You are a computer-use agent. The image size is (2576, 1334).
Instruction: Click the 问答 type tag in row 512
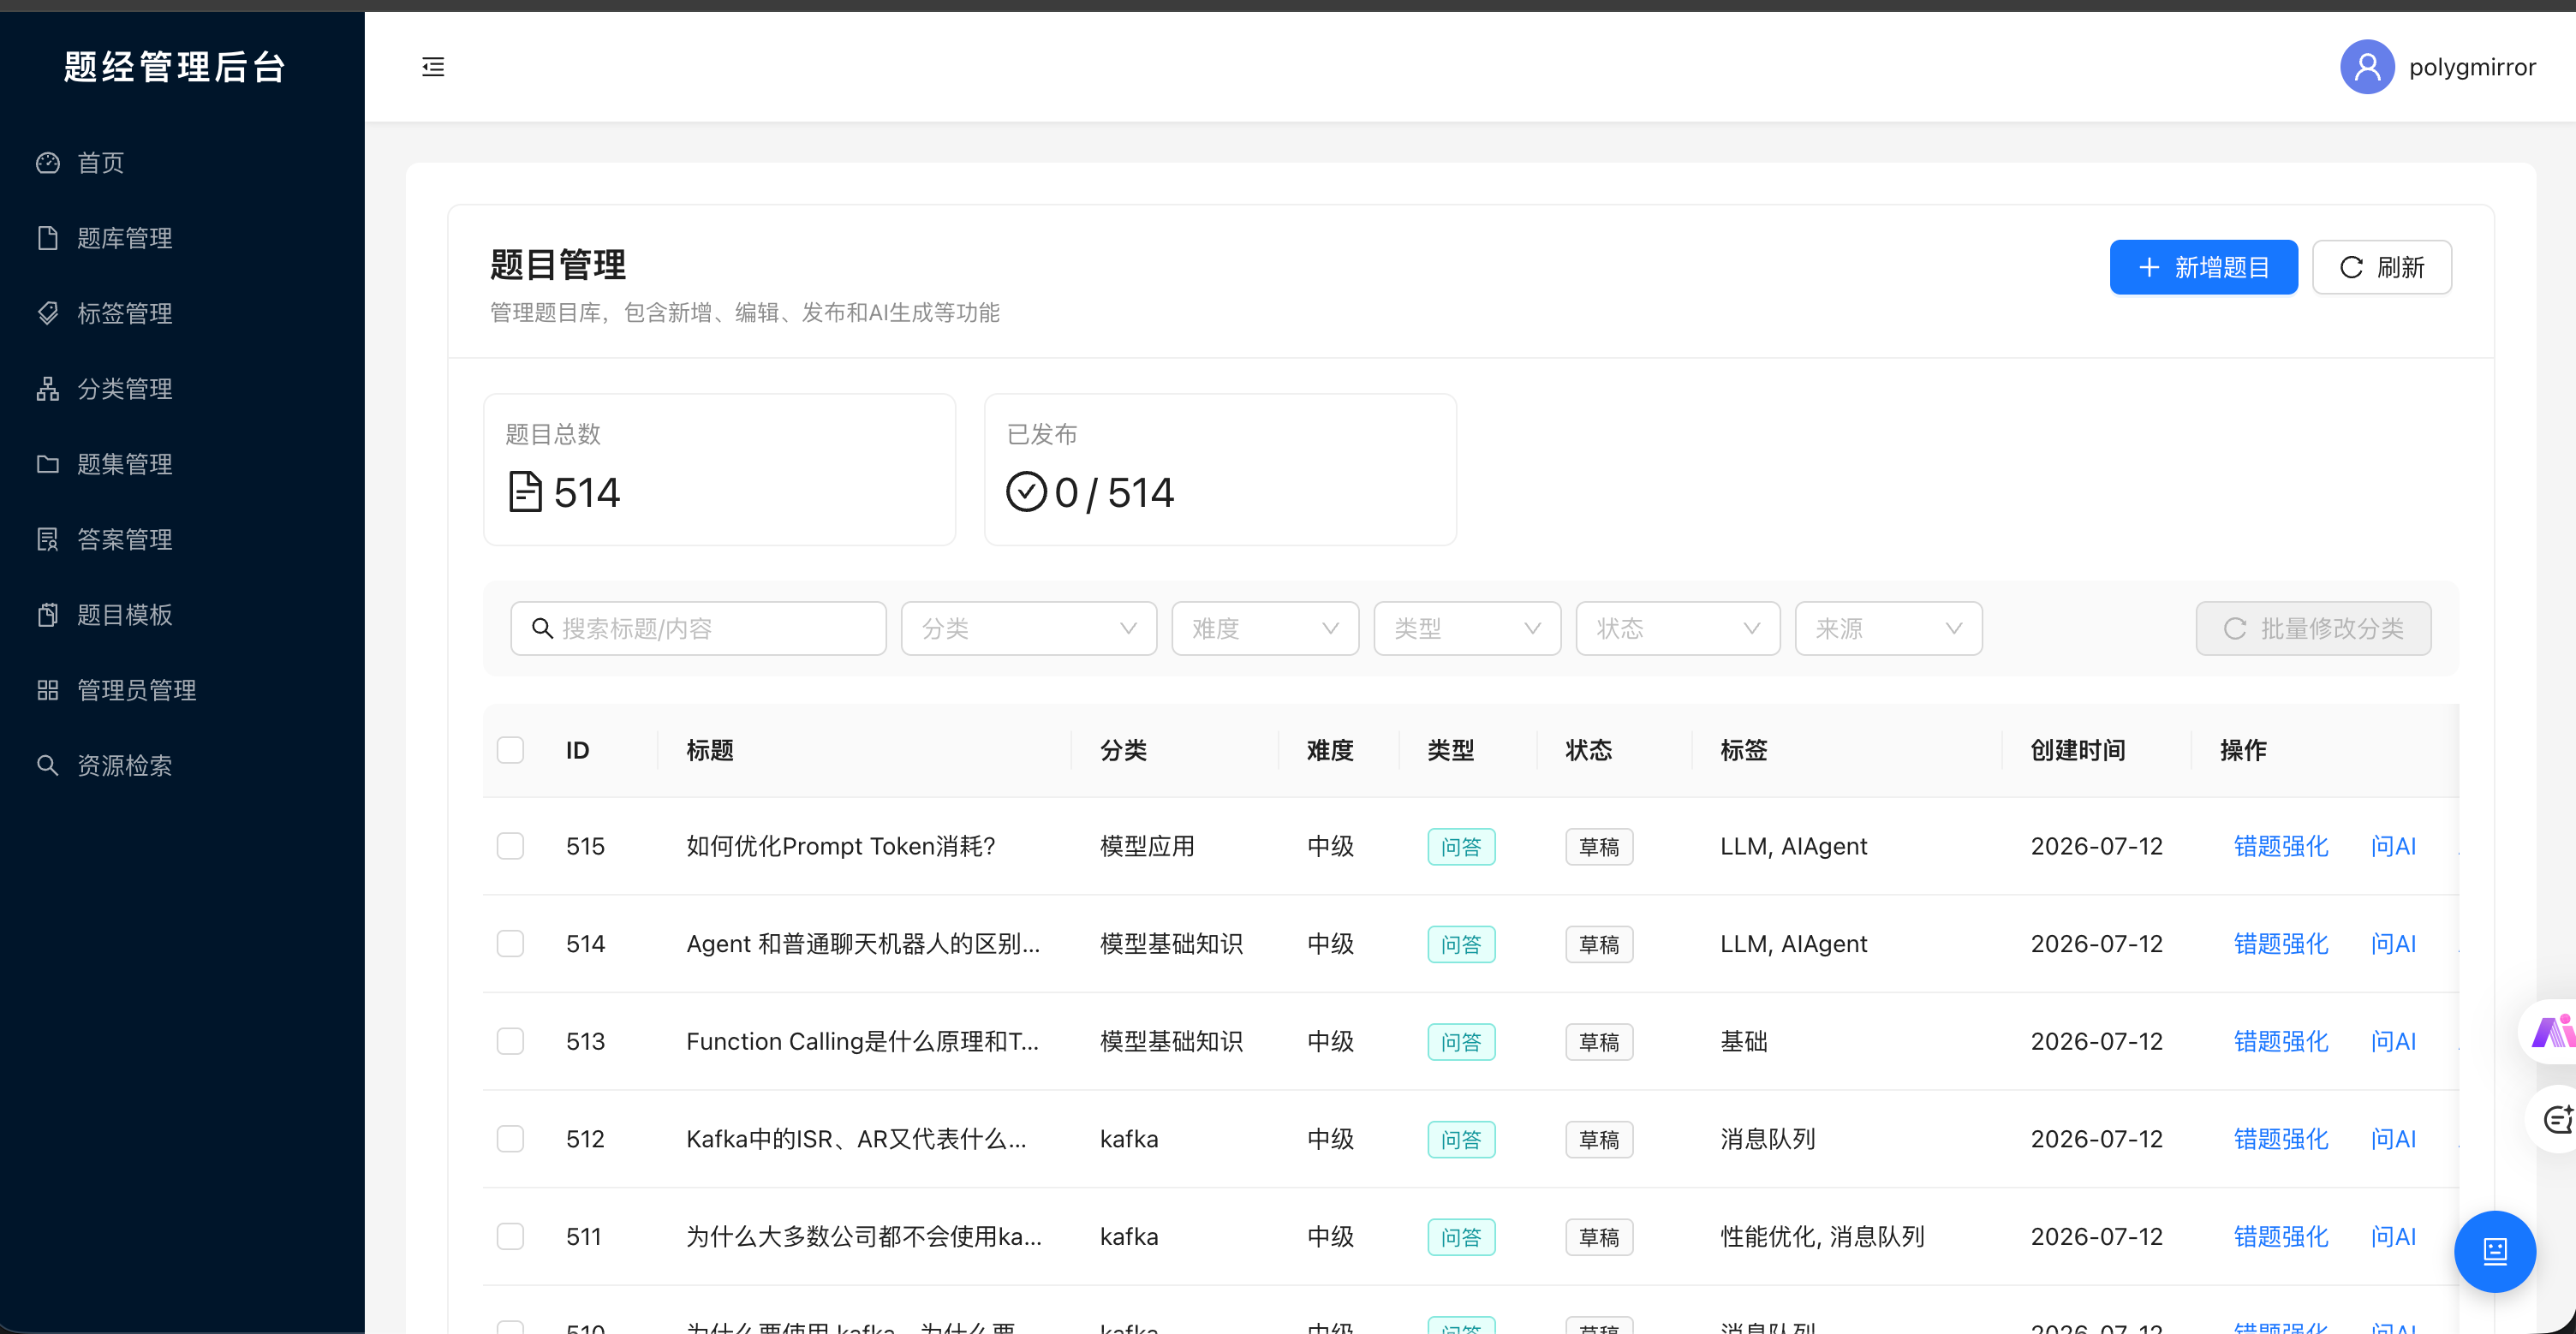click(x=1460, y=1140)
